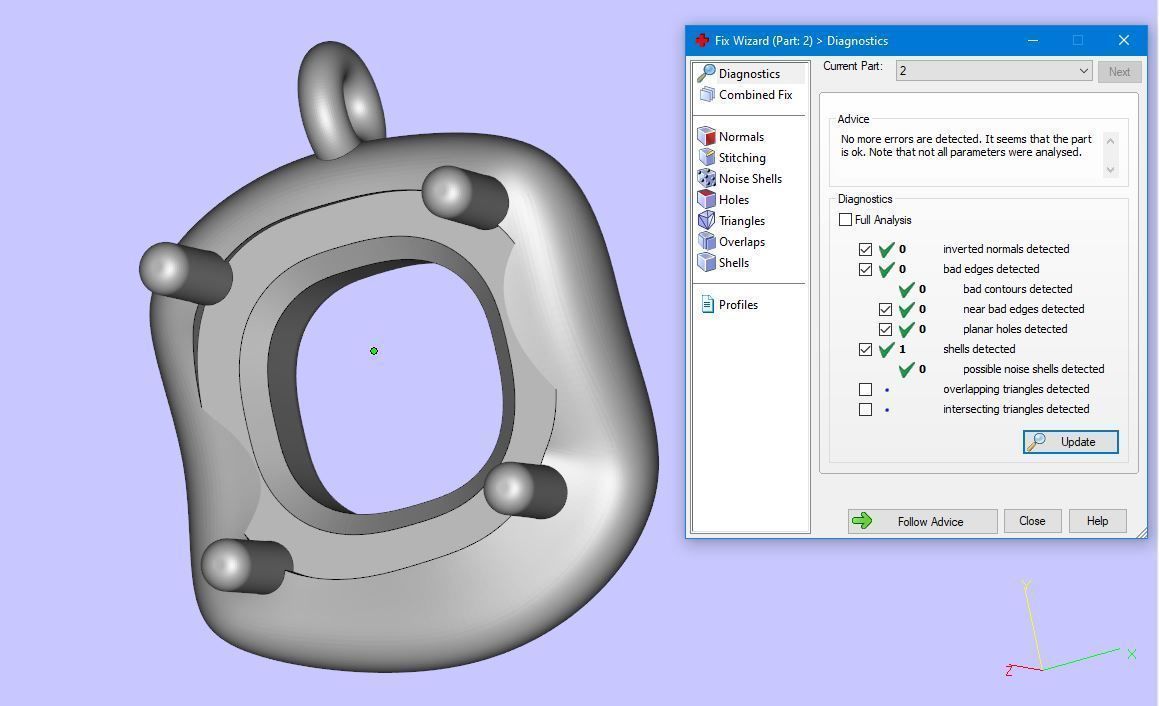
Task: Open the Current Part dropdown
Action: (994, 71)
